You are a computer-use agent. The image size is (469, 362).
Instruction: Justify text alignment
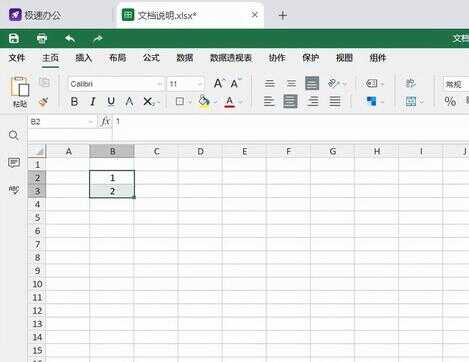coord(335,101)
